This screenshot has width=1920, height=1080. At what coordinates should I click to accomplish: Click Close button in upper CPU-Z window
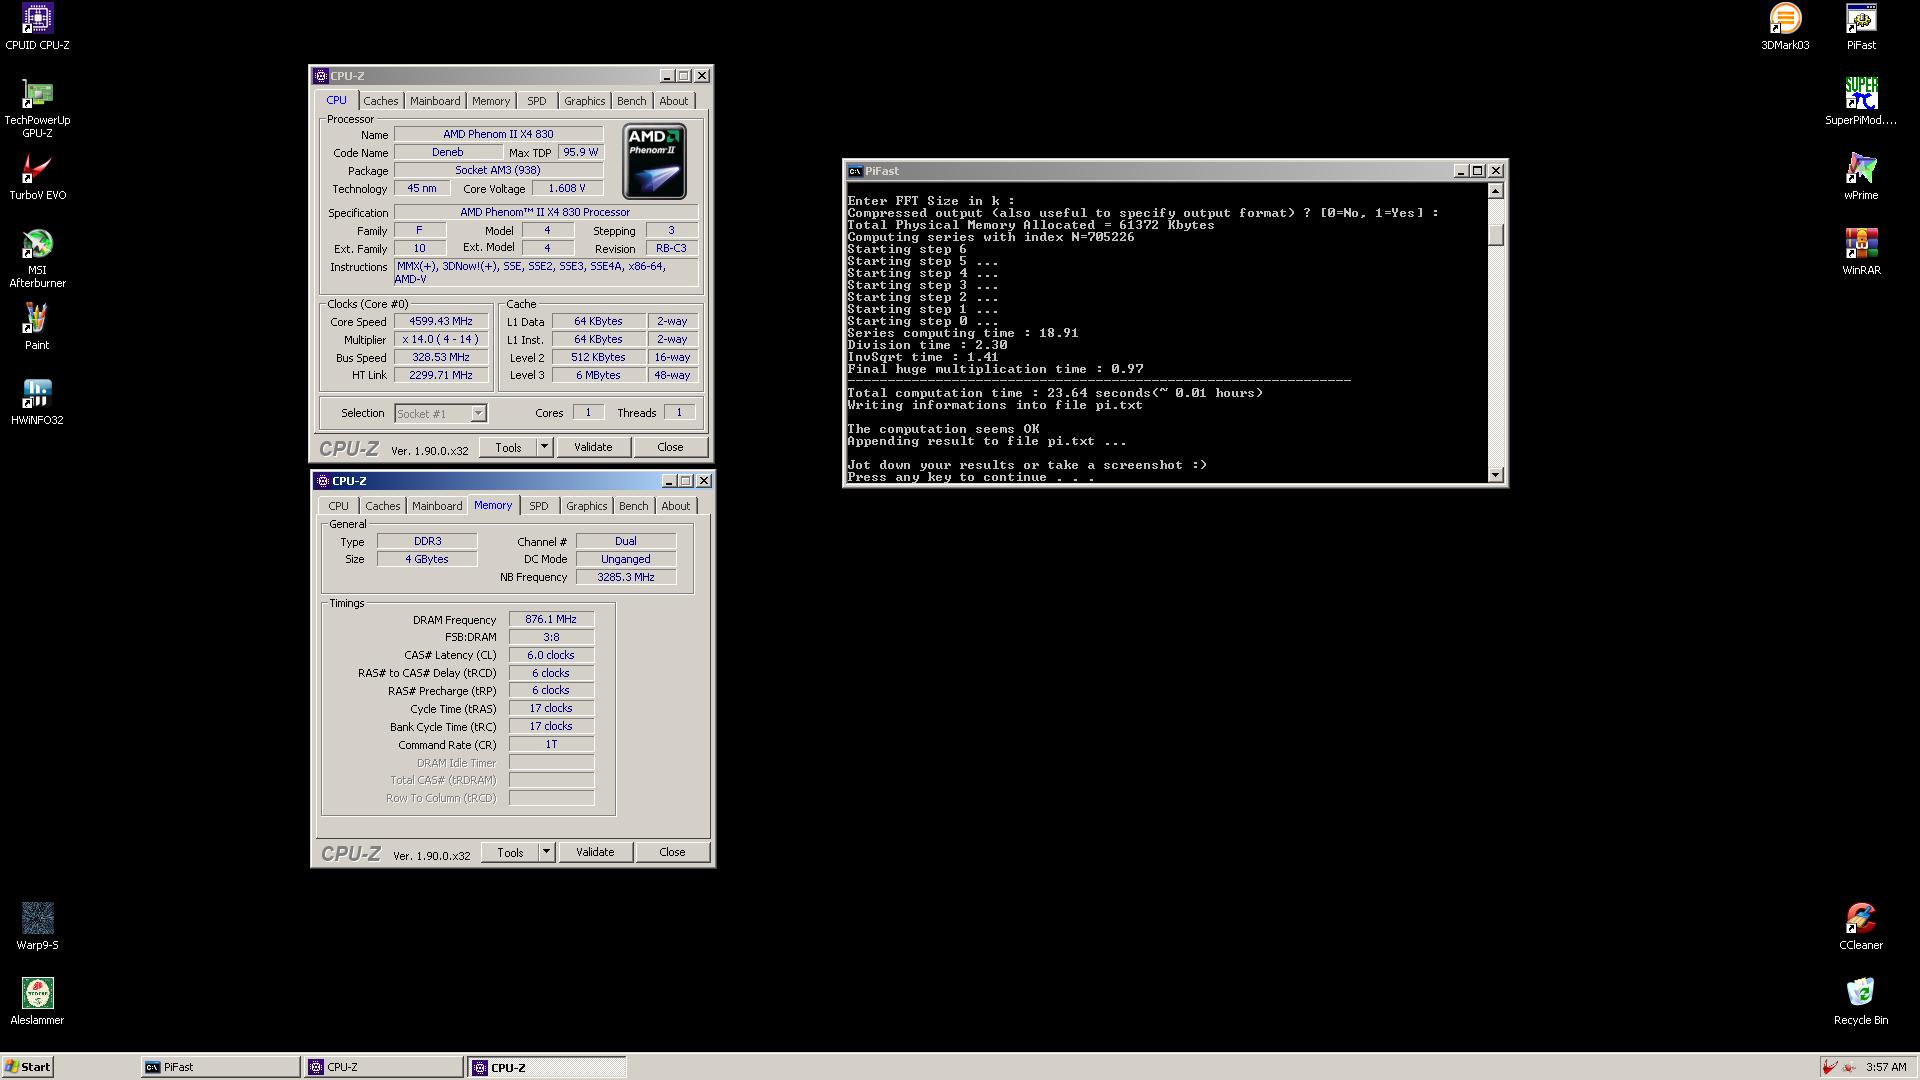coord(670,447)
